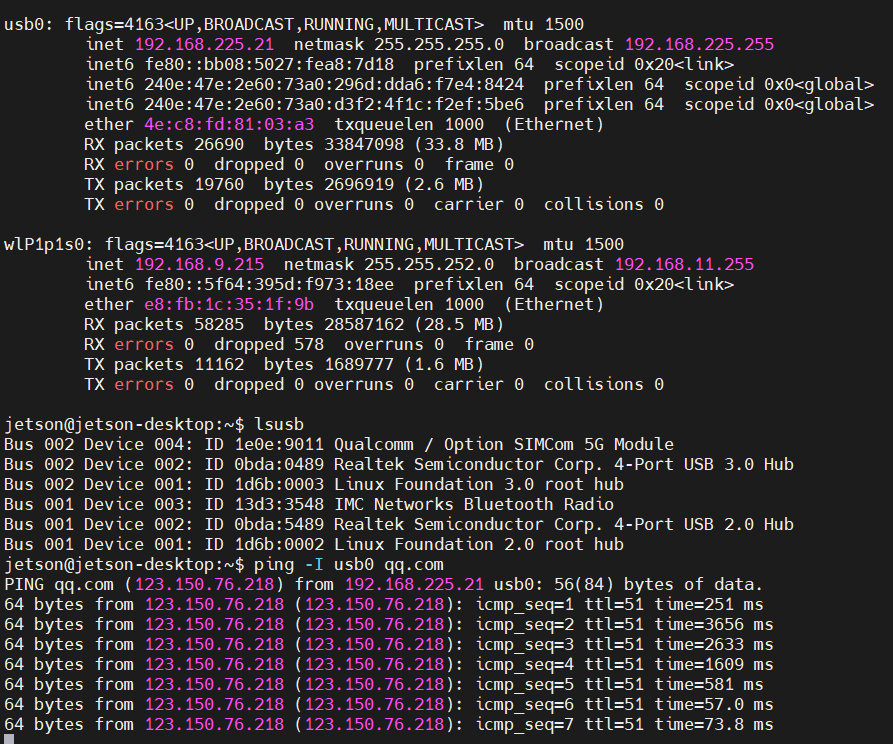The height and width of the screenshot is (744, 893).
Task: Click the time=73.8 ms ping result
Action: [714, 724]
